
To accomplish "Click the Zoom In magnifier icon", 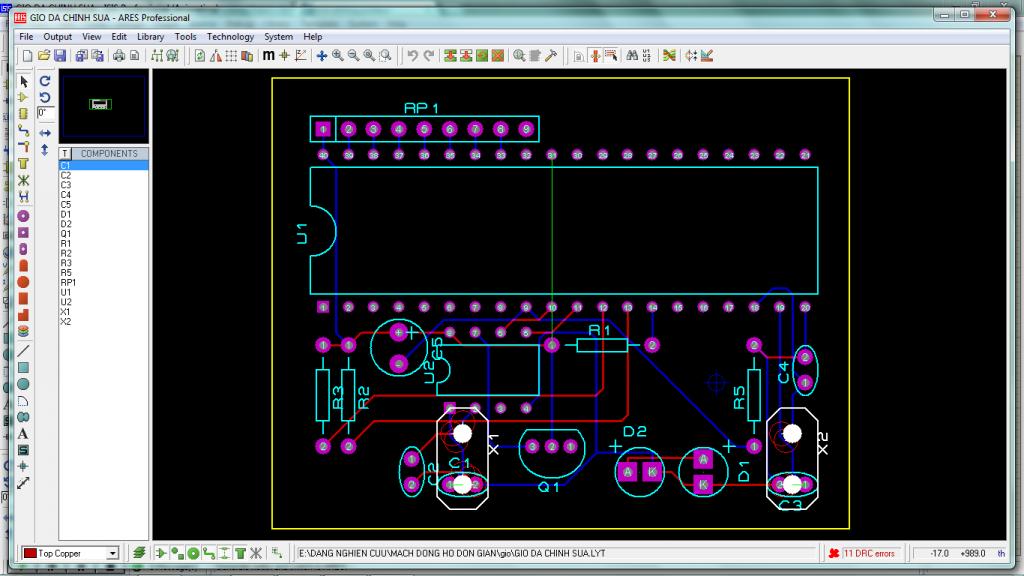I will pos(338,55).
